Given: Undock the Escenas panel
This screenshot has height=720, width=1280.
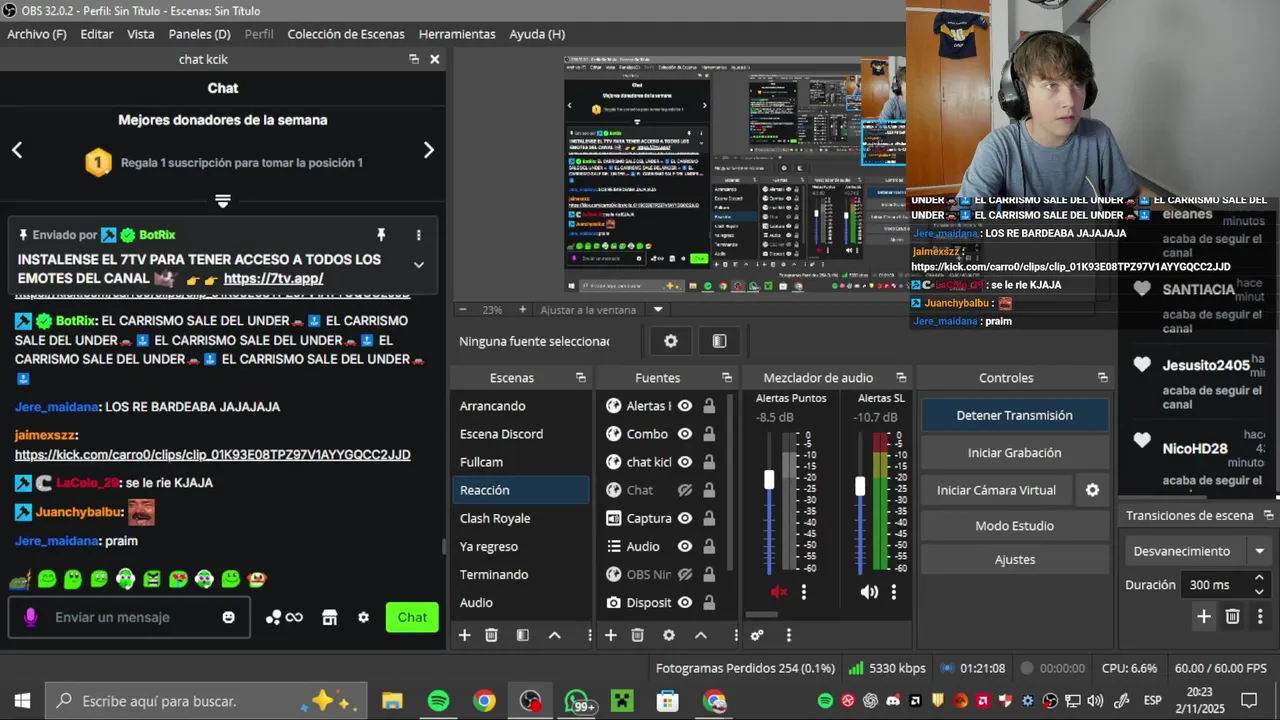Looking at the screenshot, I should click(x=581, y=378).
